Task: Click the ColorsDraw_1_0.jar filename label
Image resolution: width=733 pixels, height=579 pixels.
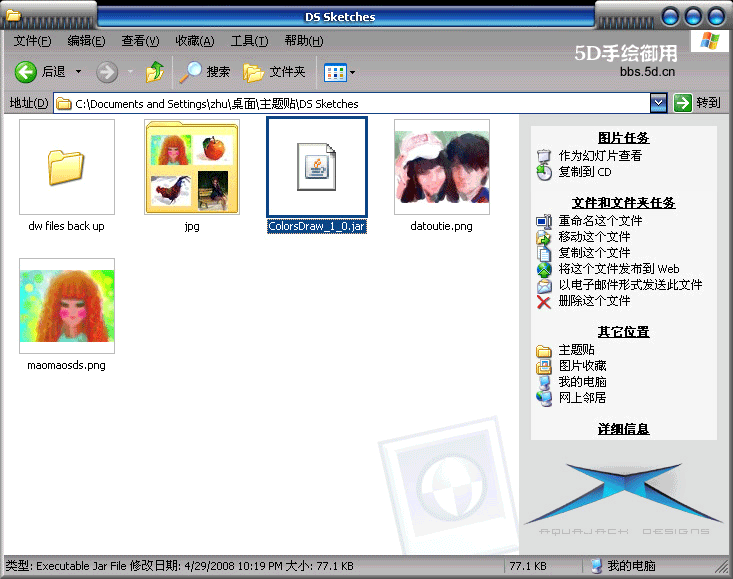Action: point(316,226)
